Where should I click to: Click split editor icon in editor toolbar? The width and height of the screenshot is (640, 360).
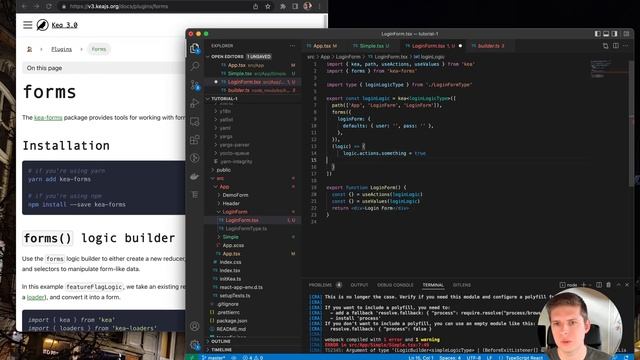[616, 46]
